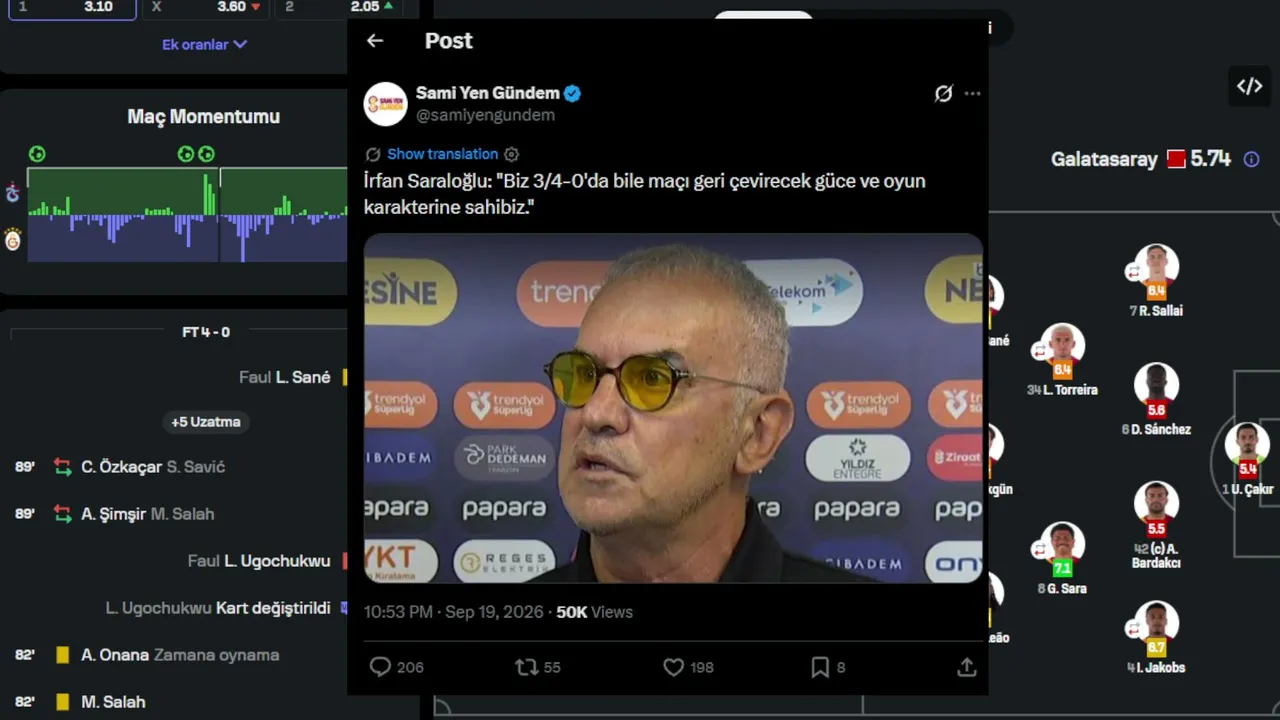Image resolution: width=1280 pixels, height=720 pixels.
Task: Expand Ek oranlar dropdown
Action: (204, 44)
